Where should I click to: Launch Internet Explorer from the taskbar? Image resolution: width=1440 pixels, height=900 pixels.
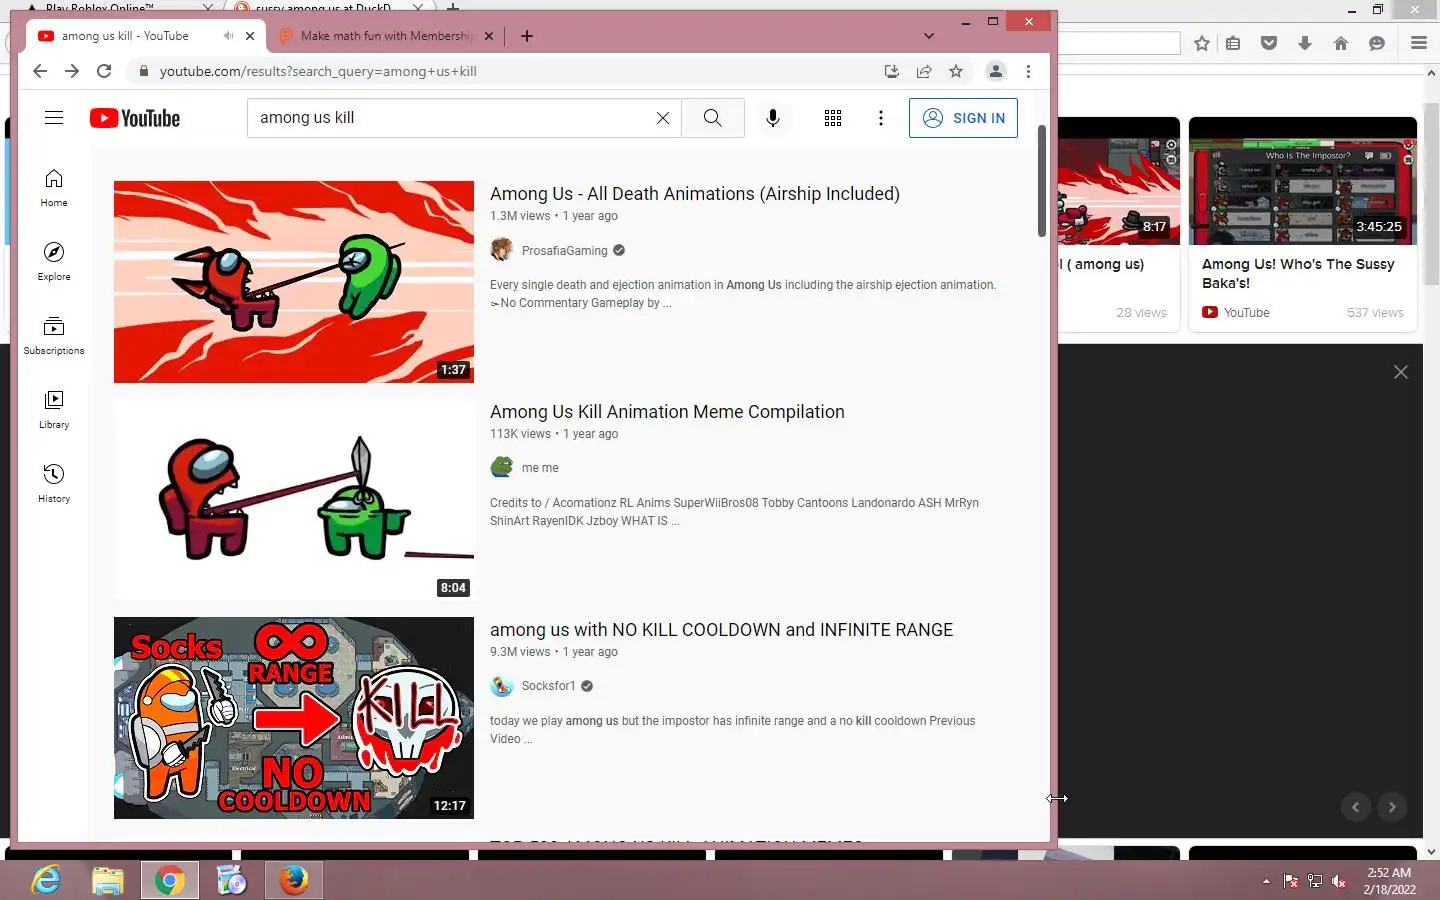coord(46,881)
